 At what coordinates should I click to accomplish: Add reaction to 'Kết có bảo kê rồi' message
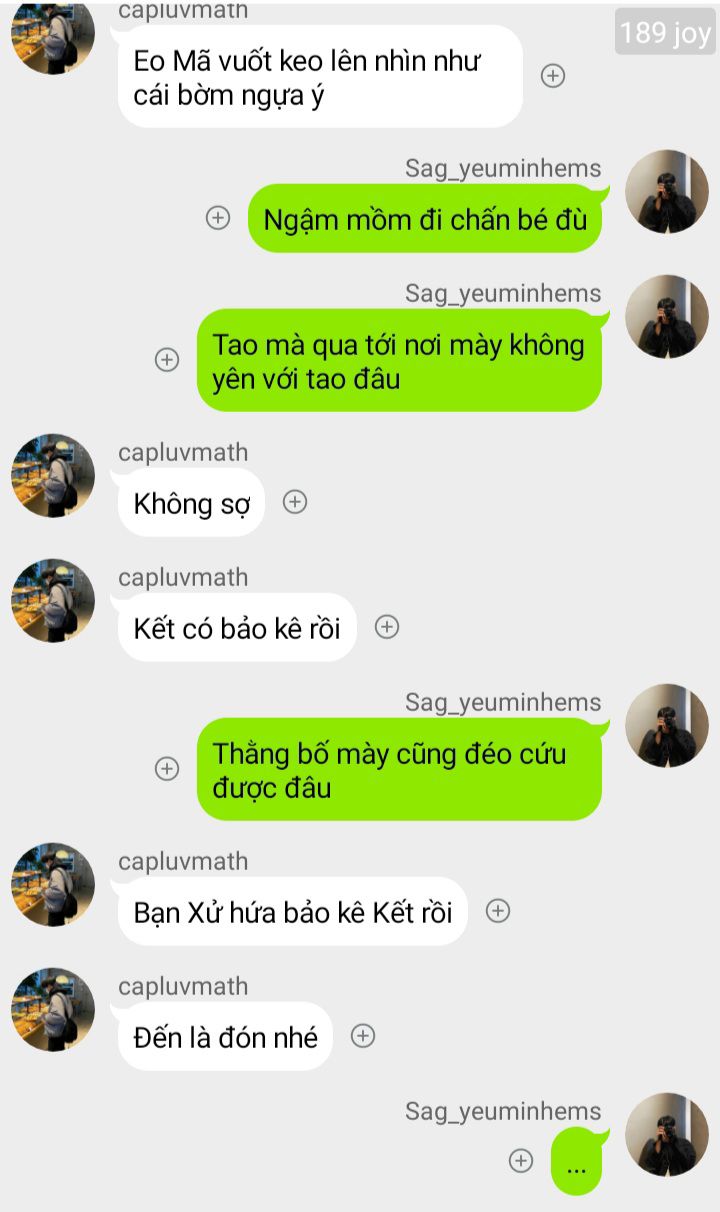click(387, 627)
